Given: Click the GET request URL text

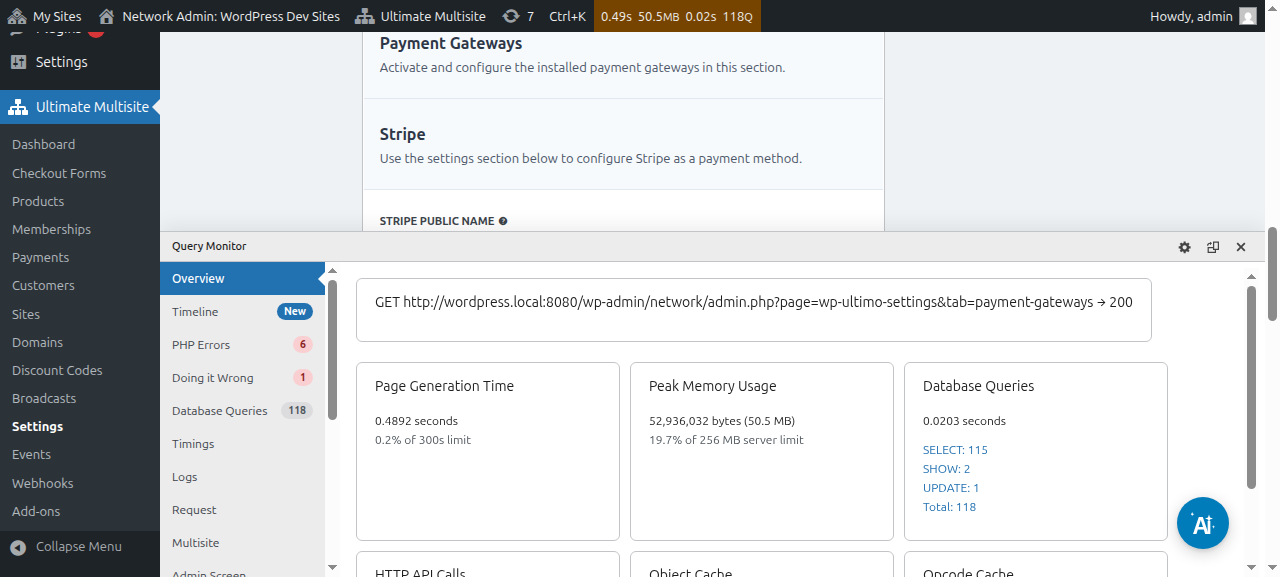Looking at the screenshot, I should (754, 302).
